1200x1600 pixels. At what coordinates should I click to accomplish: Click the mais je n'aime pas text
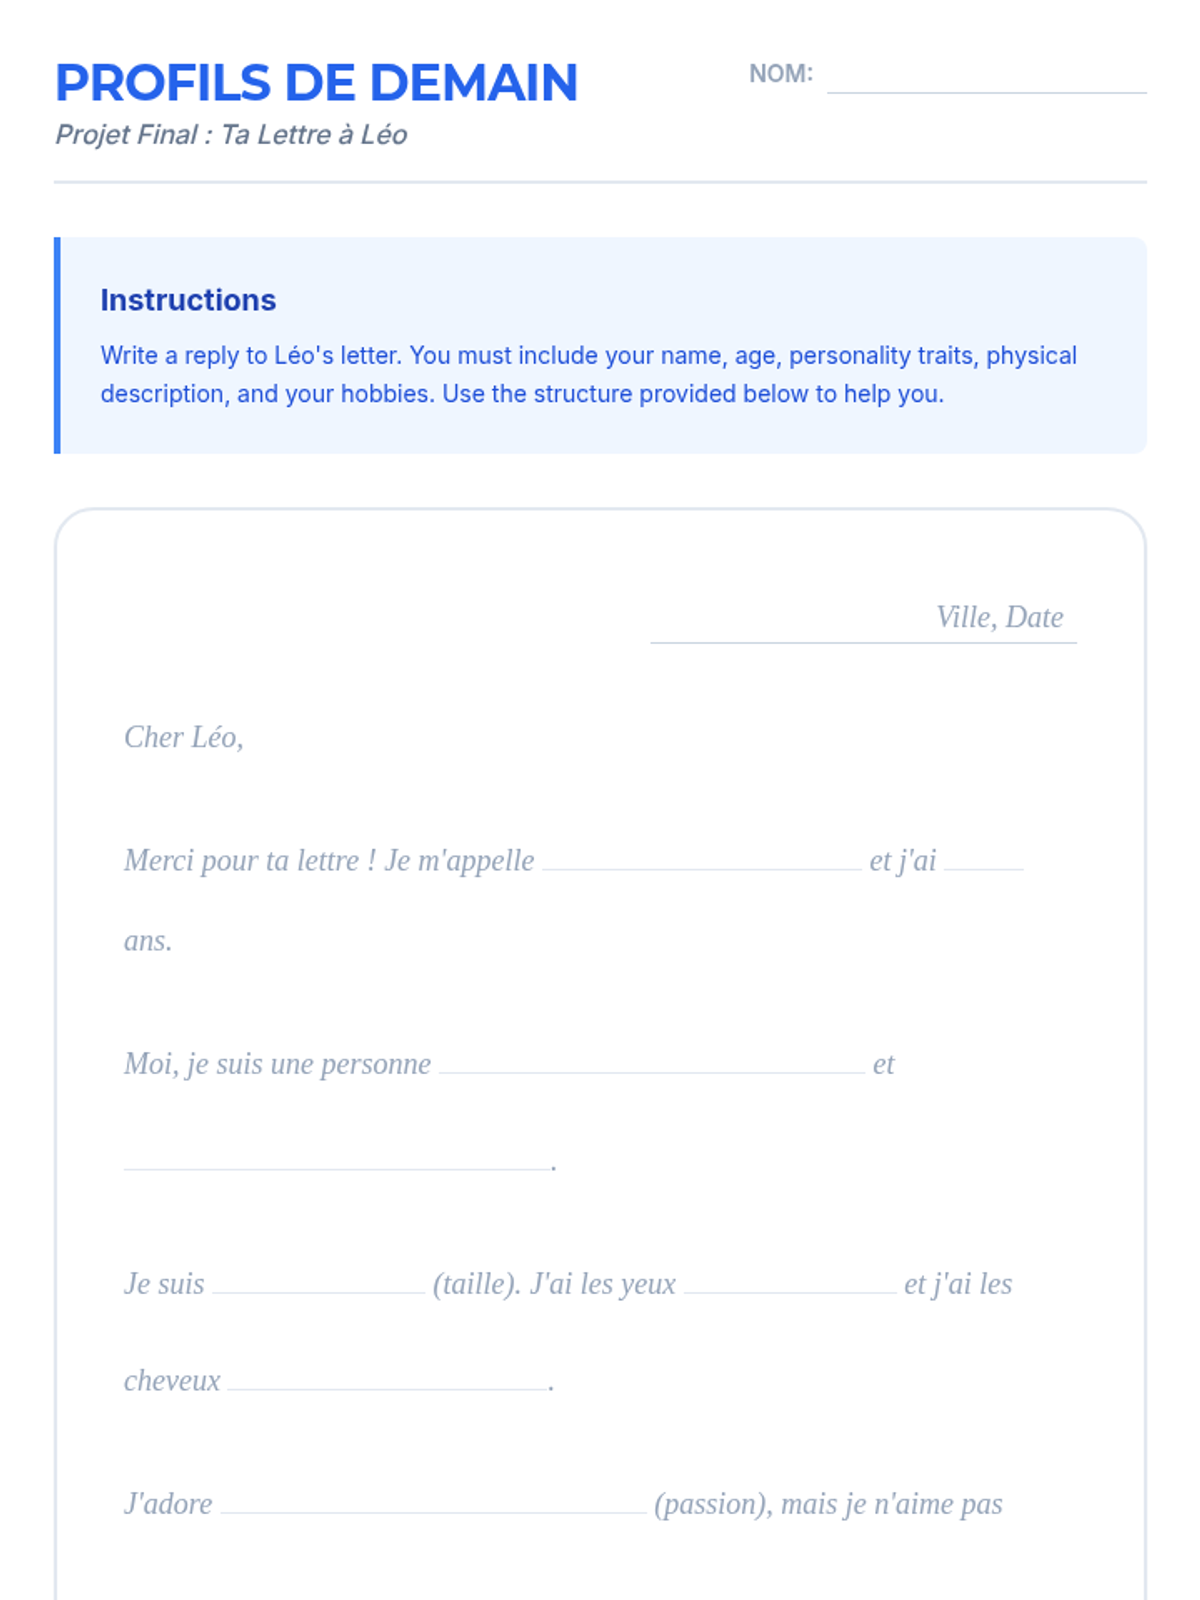tap(891, 1504)
